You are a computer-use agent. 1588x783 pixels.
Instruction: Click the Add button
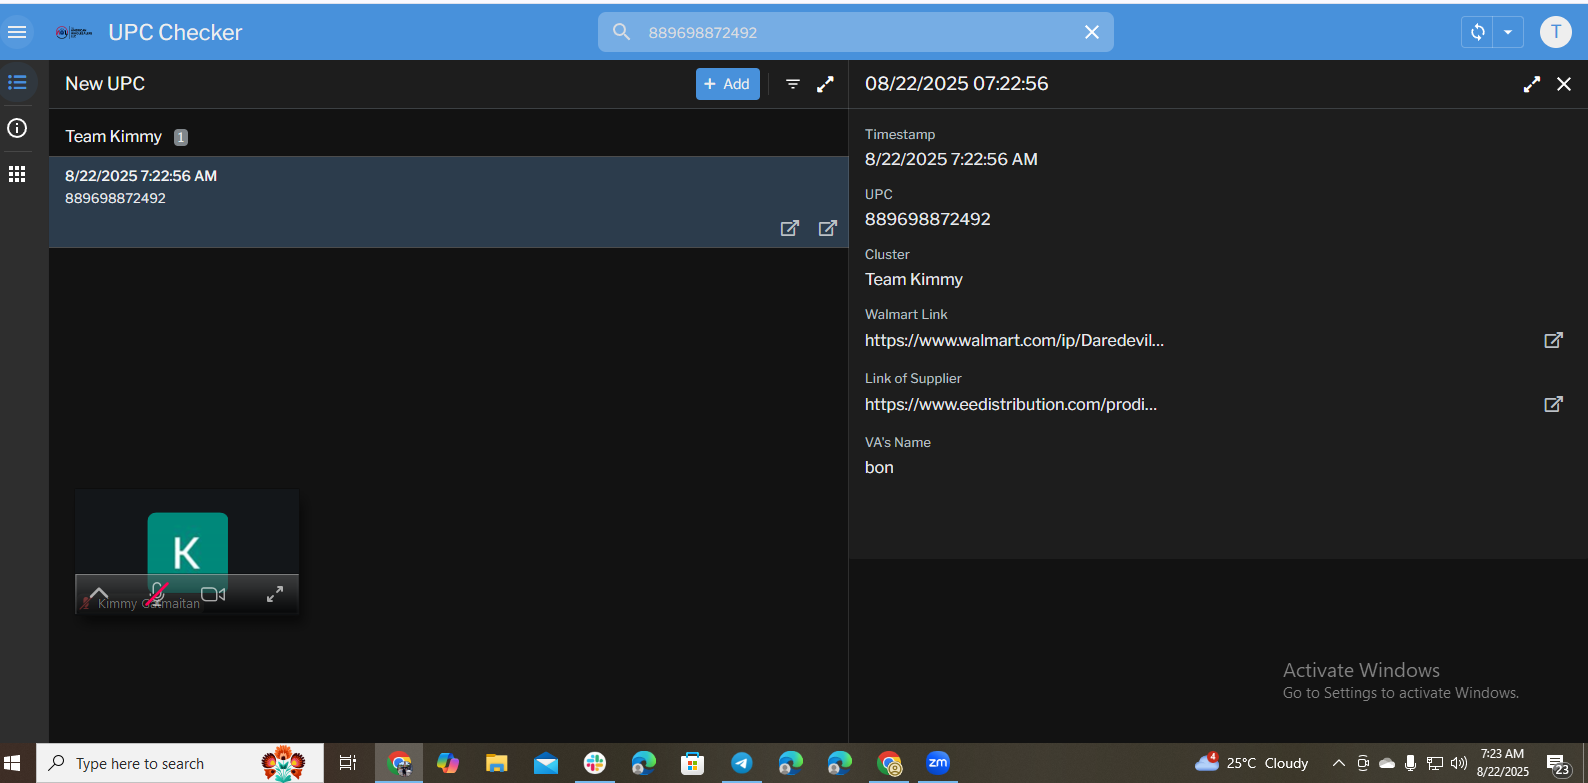click(x=727, y=84)
